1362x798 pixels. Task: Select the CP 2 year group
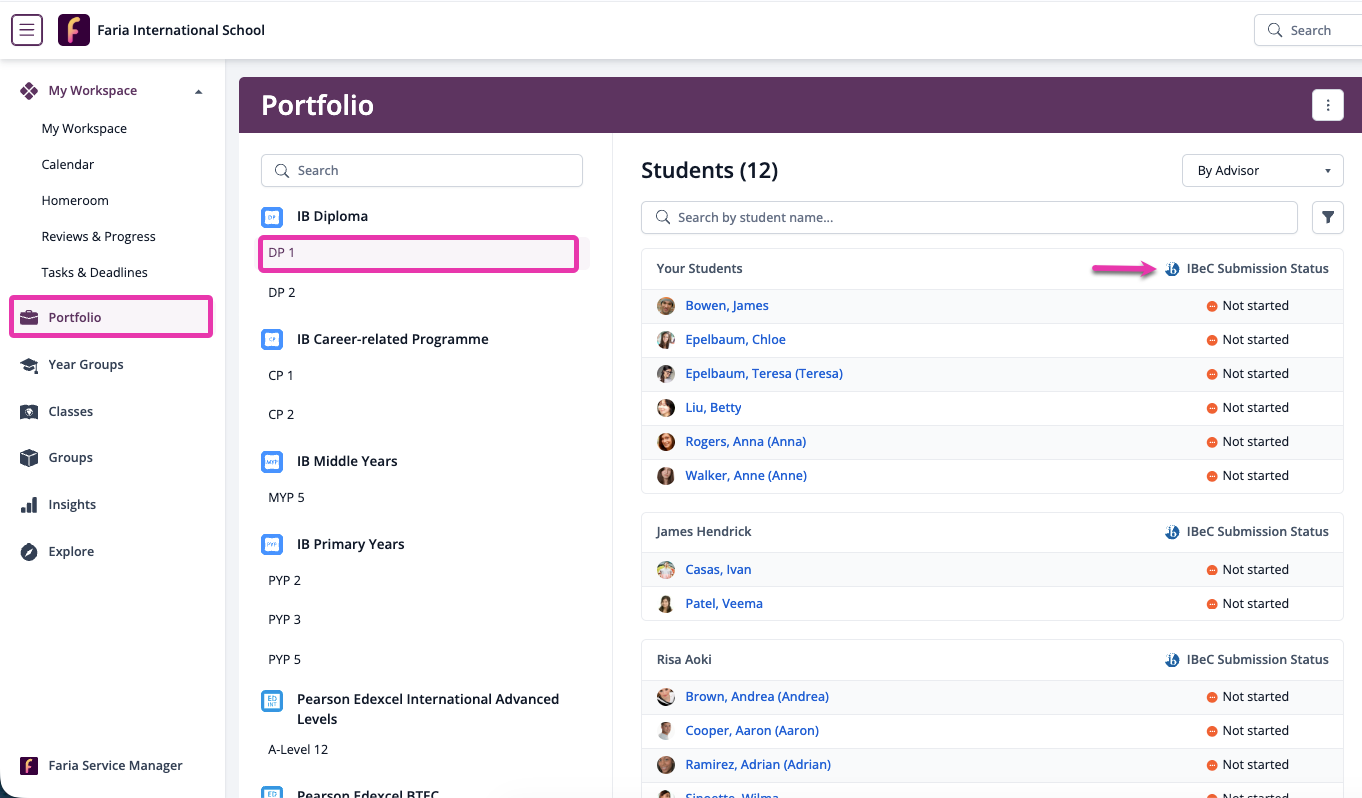click(x=281, y=415)
